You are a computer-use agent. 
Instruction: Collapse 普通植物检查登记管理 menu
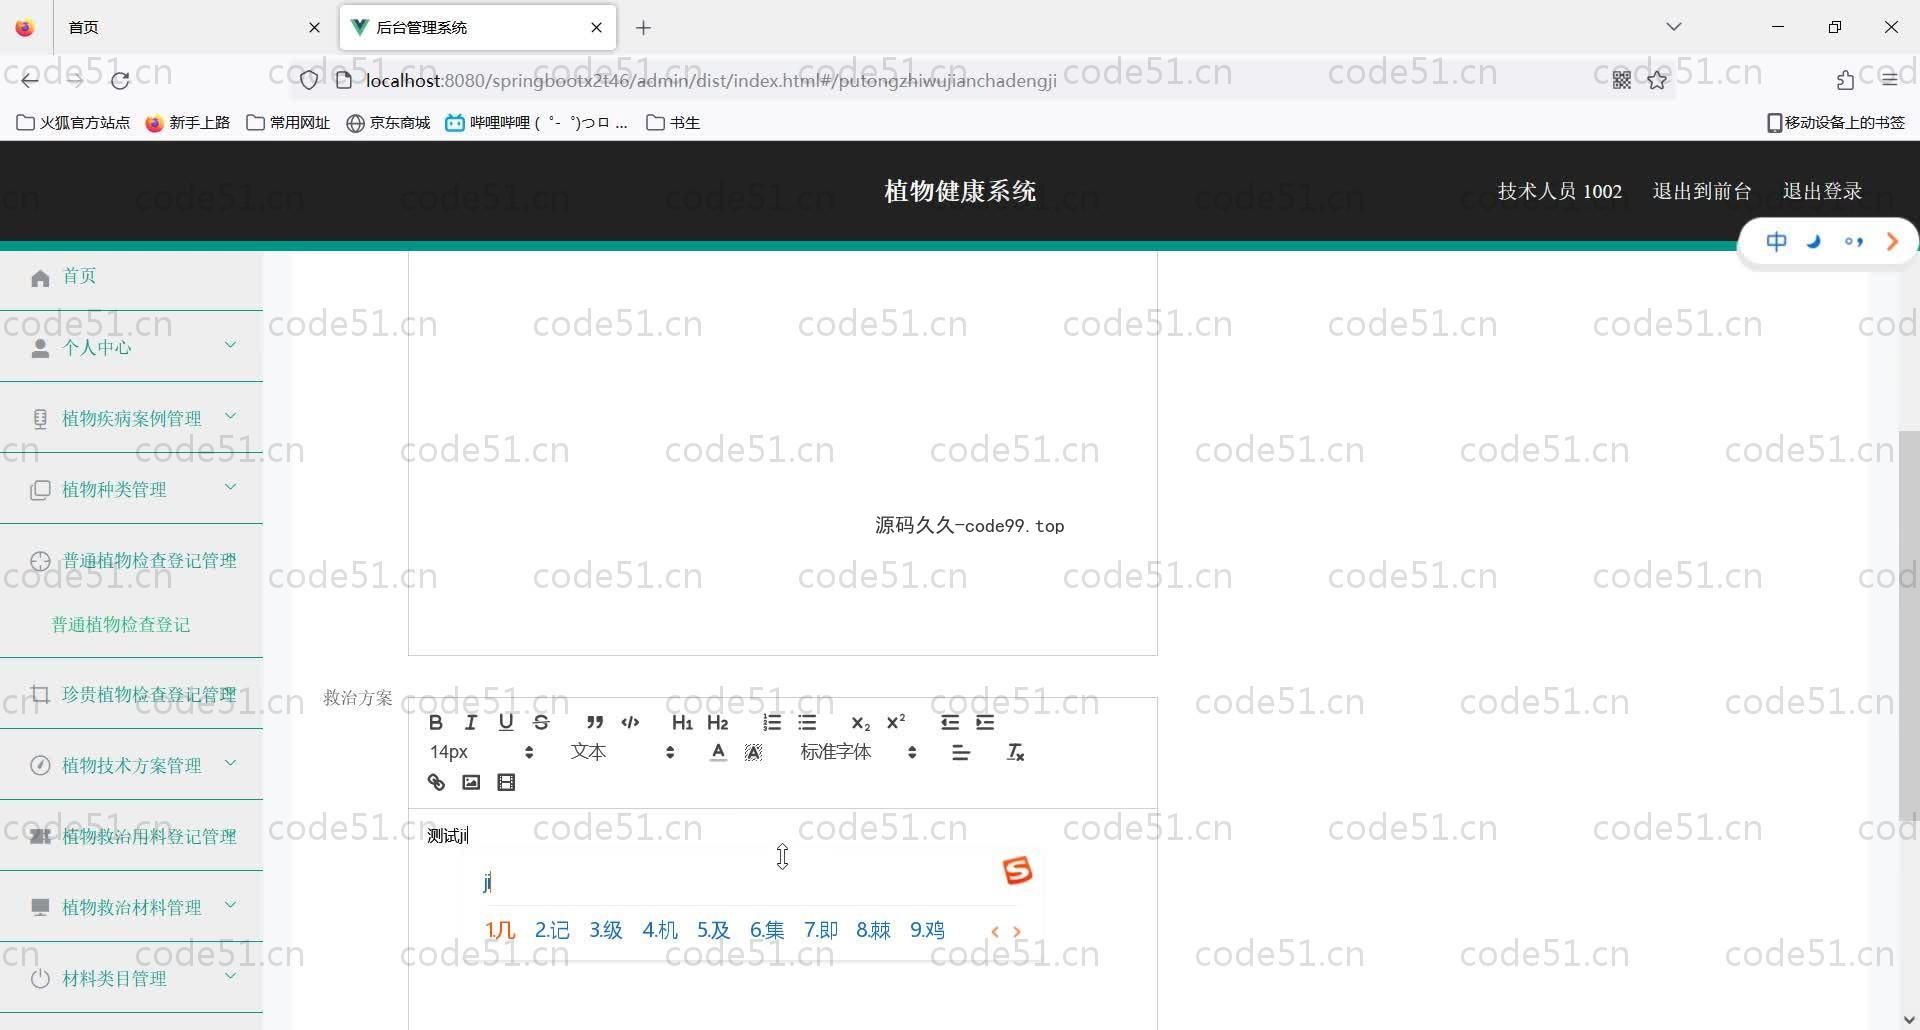pyautogui.click(x=131, y=560)
